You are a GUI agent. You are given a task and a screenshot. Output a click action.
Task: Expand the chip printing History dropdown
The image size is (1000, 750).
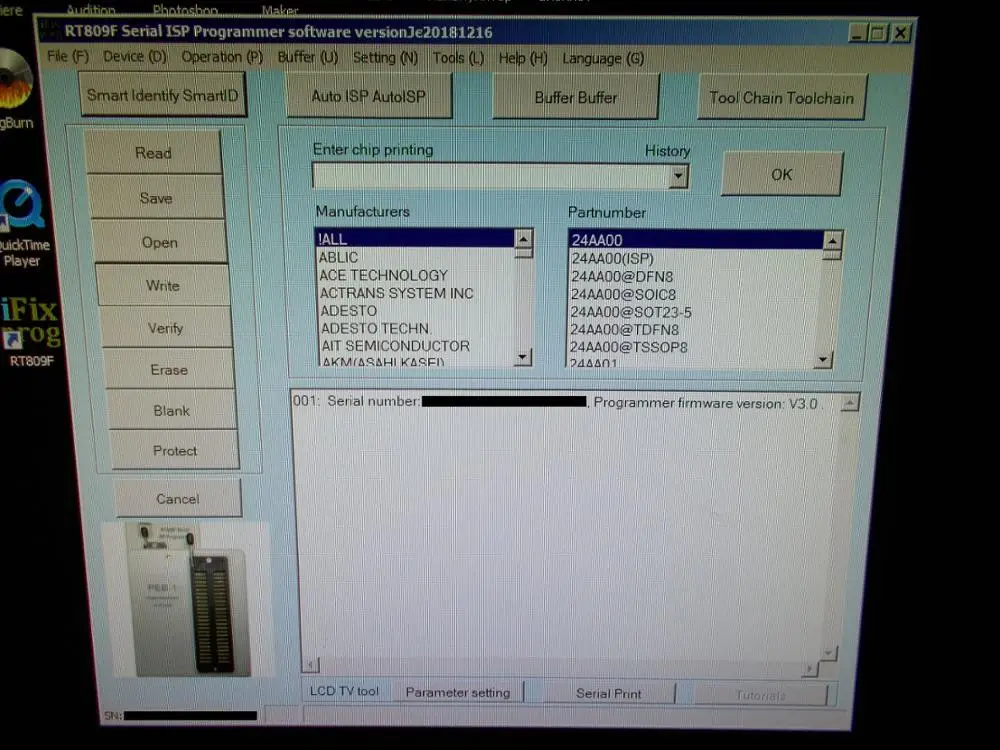tap(679, 176)
